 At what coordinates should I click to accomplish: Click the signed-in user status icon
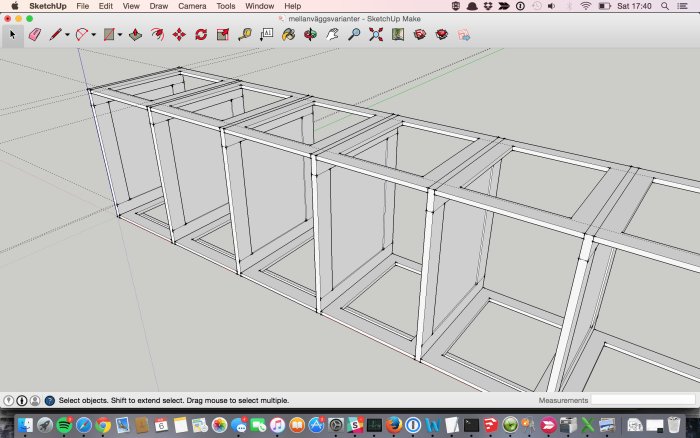click(35, 400)
